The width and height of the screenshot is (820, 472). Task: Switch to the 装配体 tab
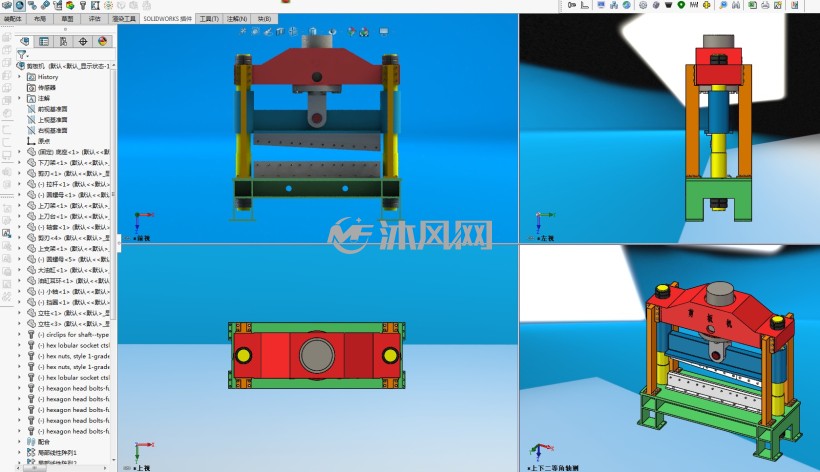coord(13,19)
